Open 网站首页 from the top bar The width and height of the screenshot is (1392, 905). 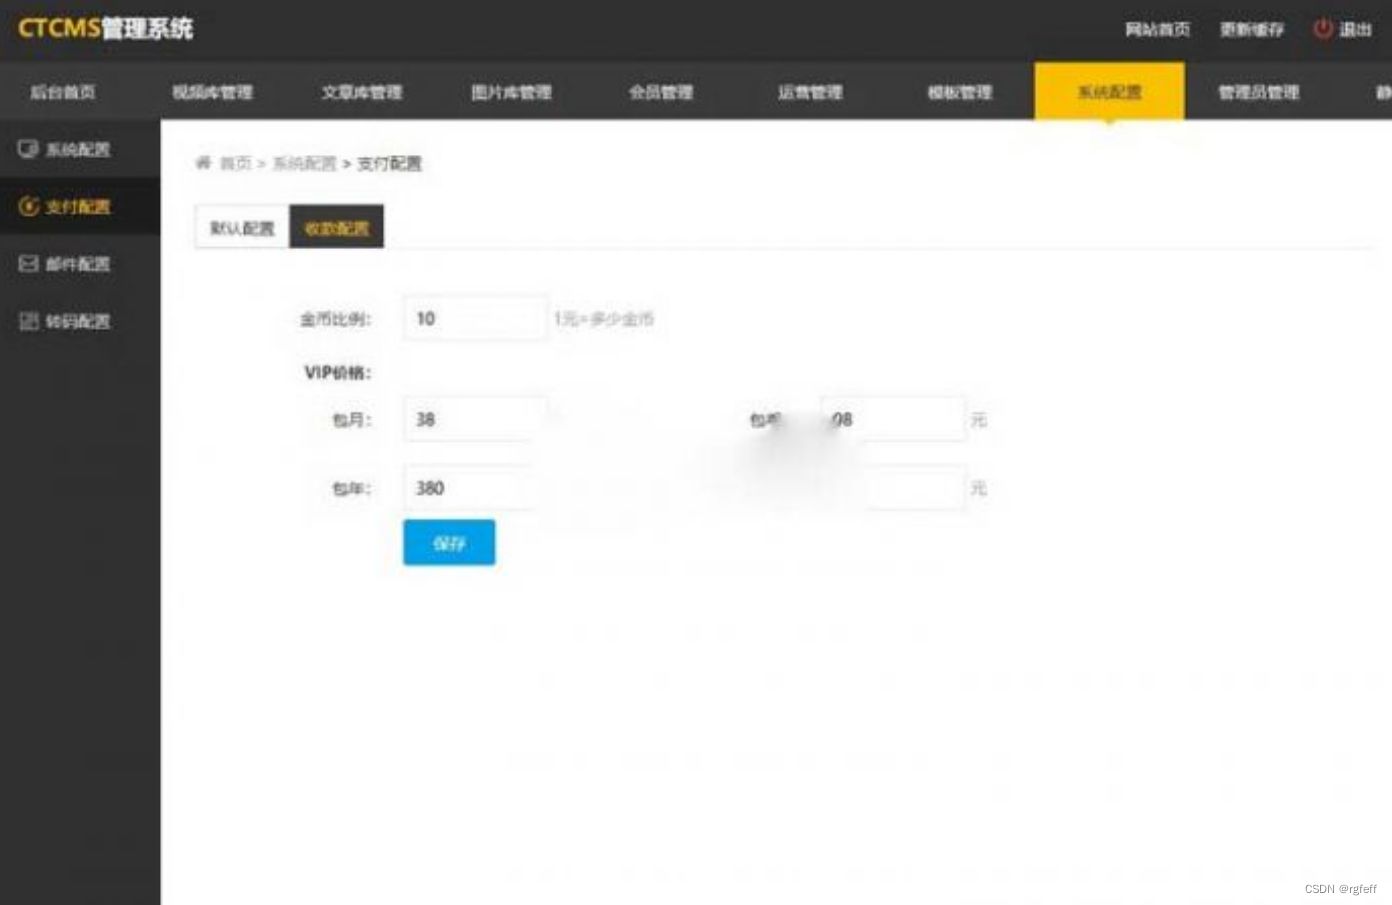(1160, 31)
